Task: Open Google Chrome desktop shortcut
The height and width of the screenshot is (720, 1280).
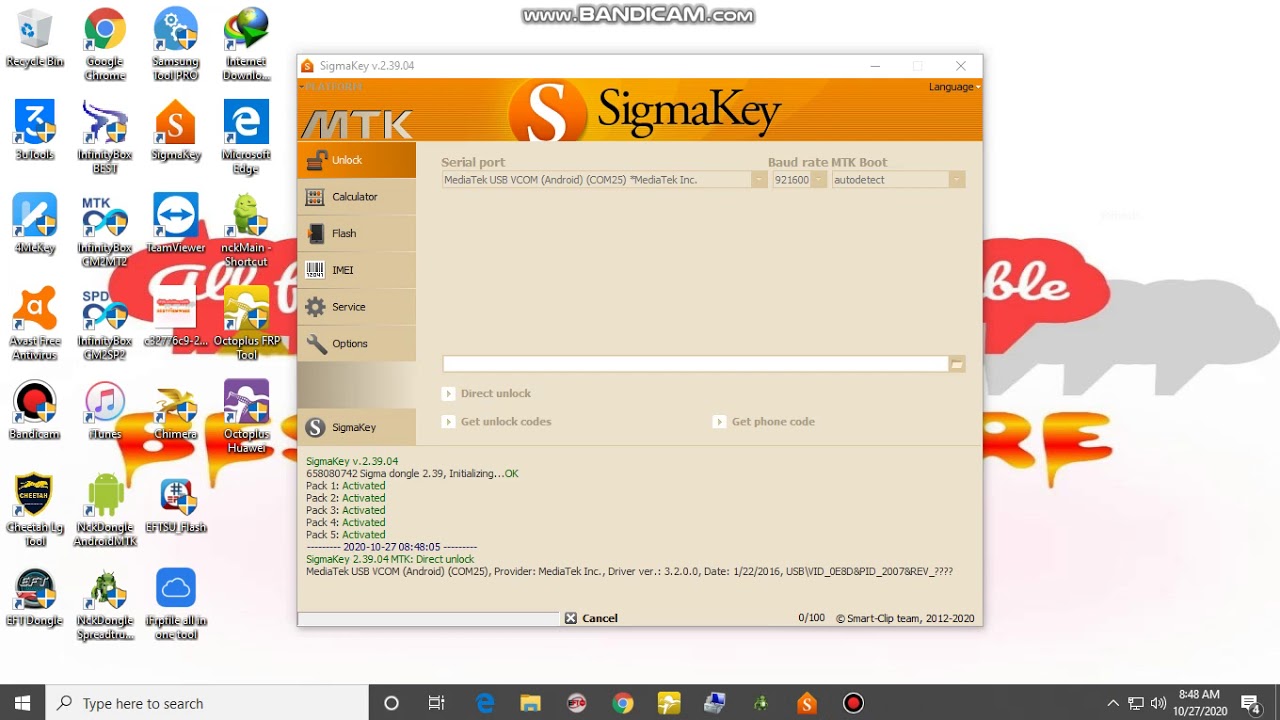Action: point(105,45)
